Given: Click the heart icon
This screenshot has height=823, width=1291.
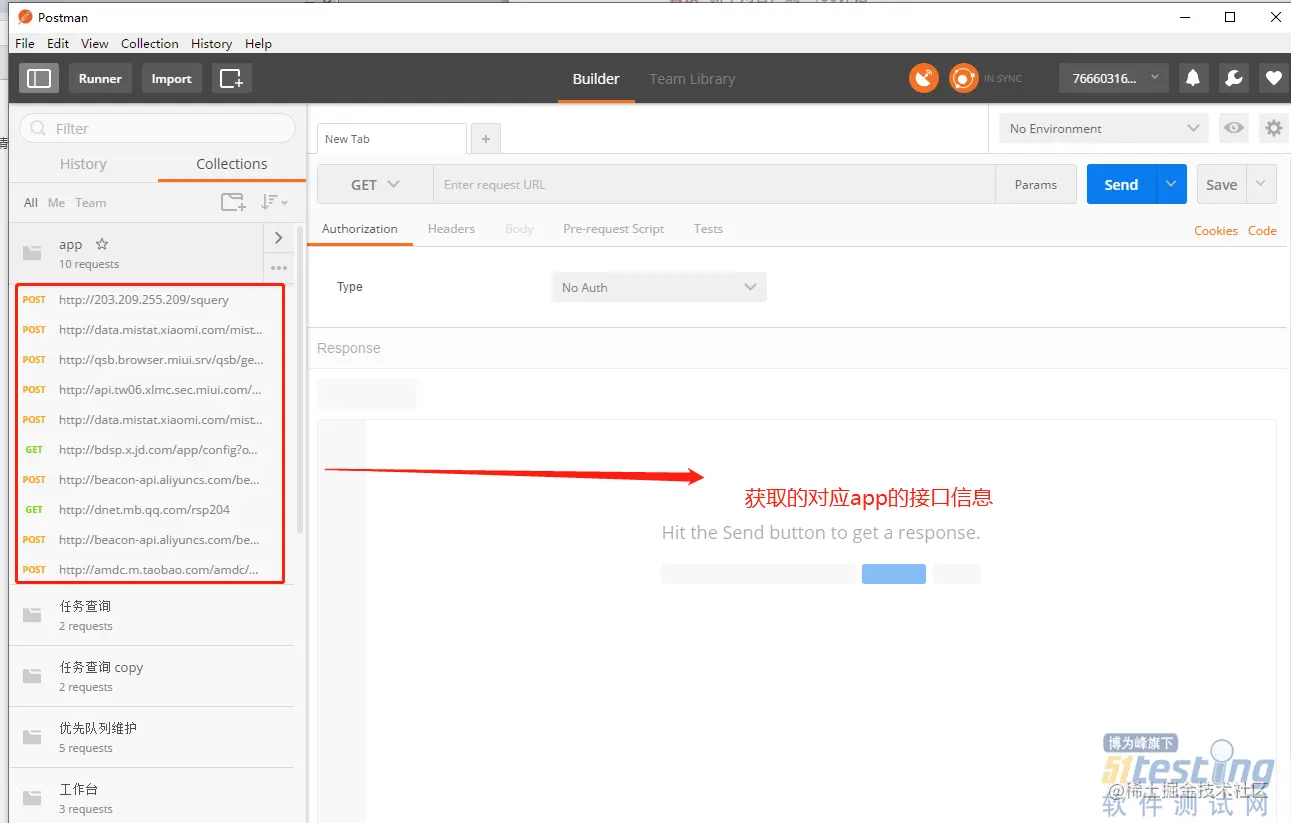Looking at the screenshot, I should pyautogui.click(x=1273, y=78).
